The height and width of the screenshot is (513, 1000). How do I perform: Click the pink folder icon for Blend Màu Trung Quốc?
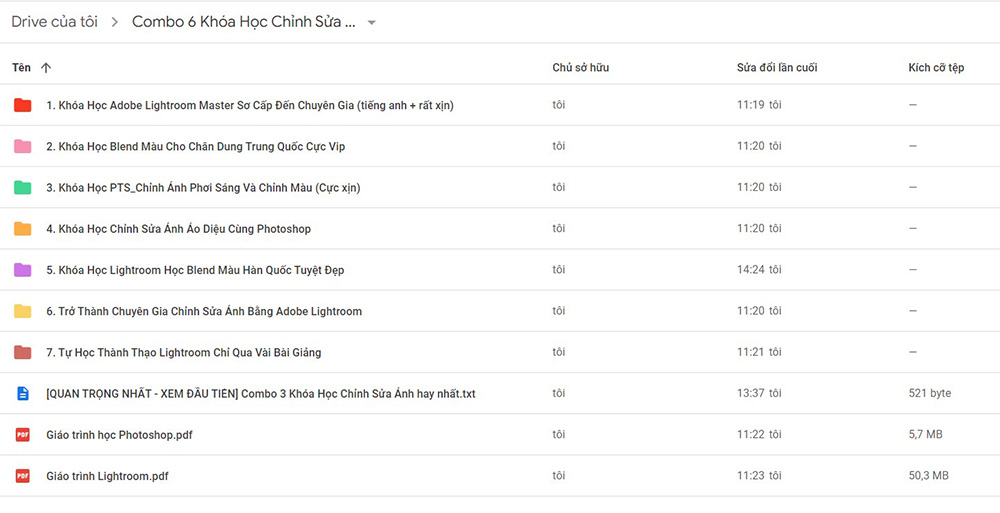click(x=22, y=146)
